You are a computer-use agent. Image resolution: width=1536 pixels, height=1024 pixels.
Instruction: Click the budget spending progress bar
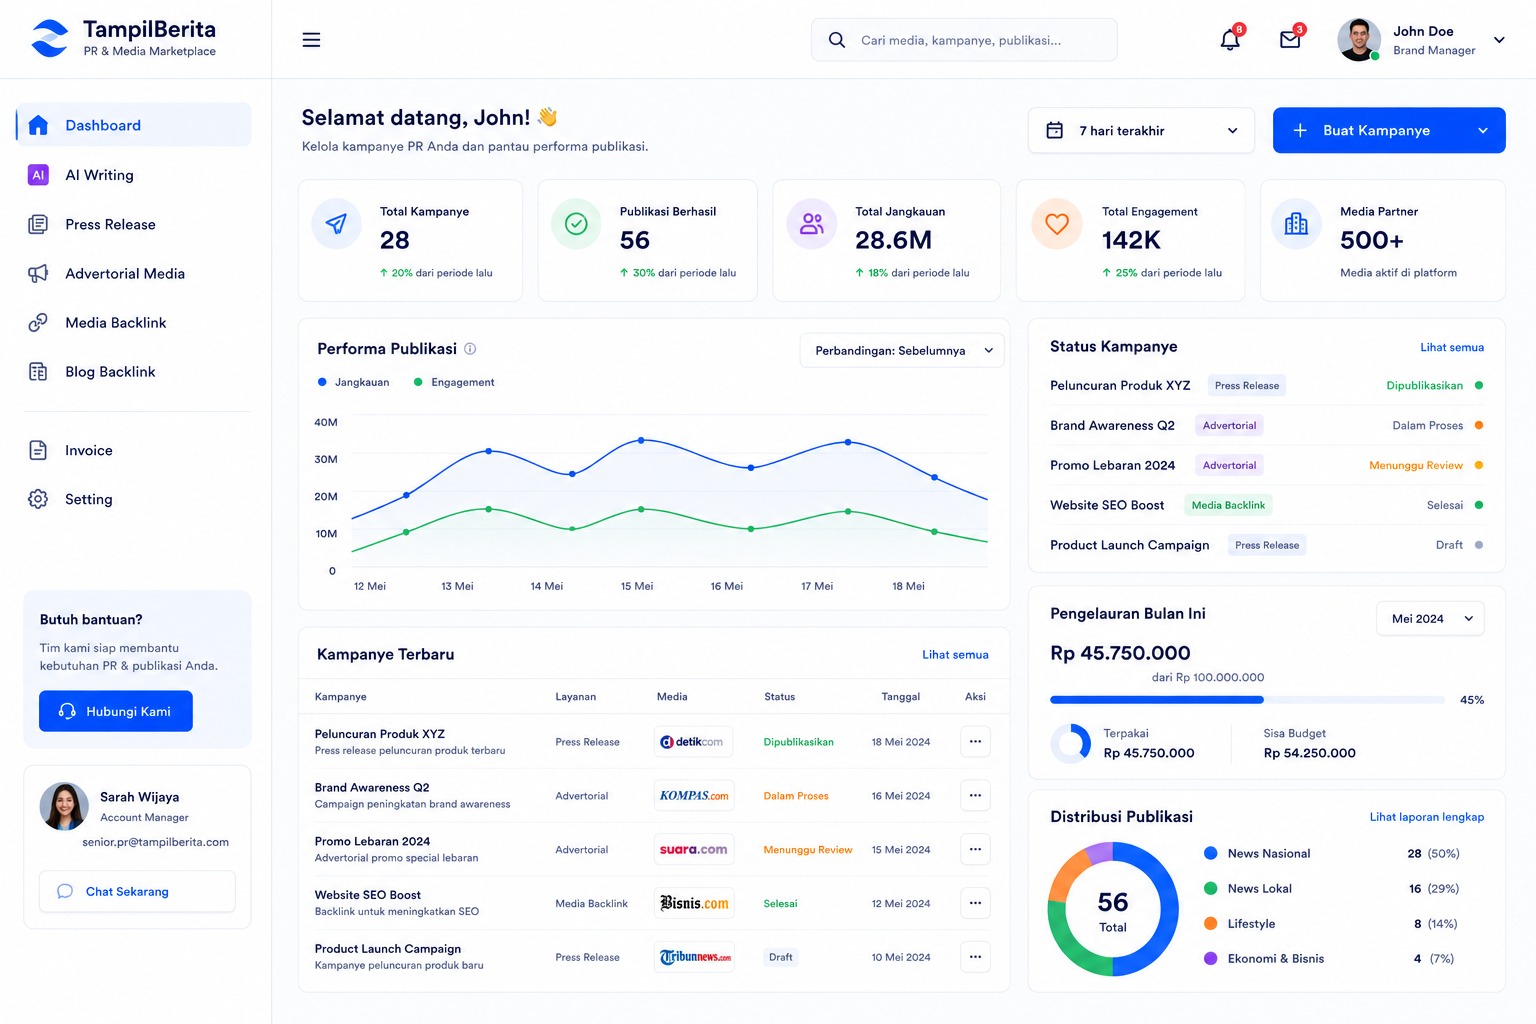pos(1247,700)
